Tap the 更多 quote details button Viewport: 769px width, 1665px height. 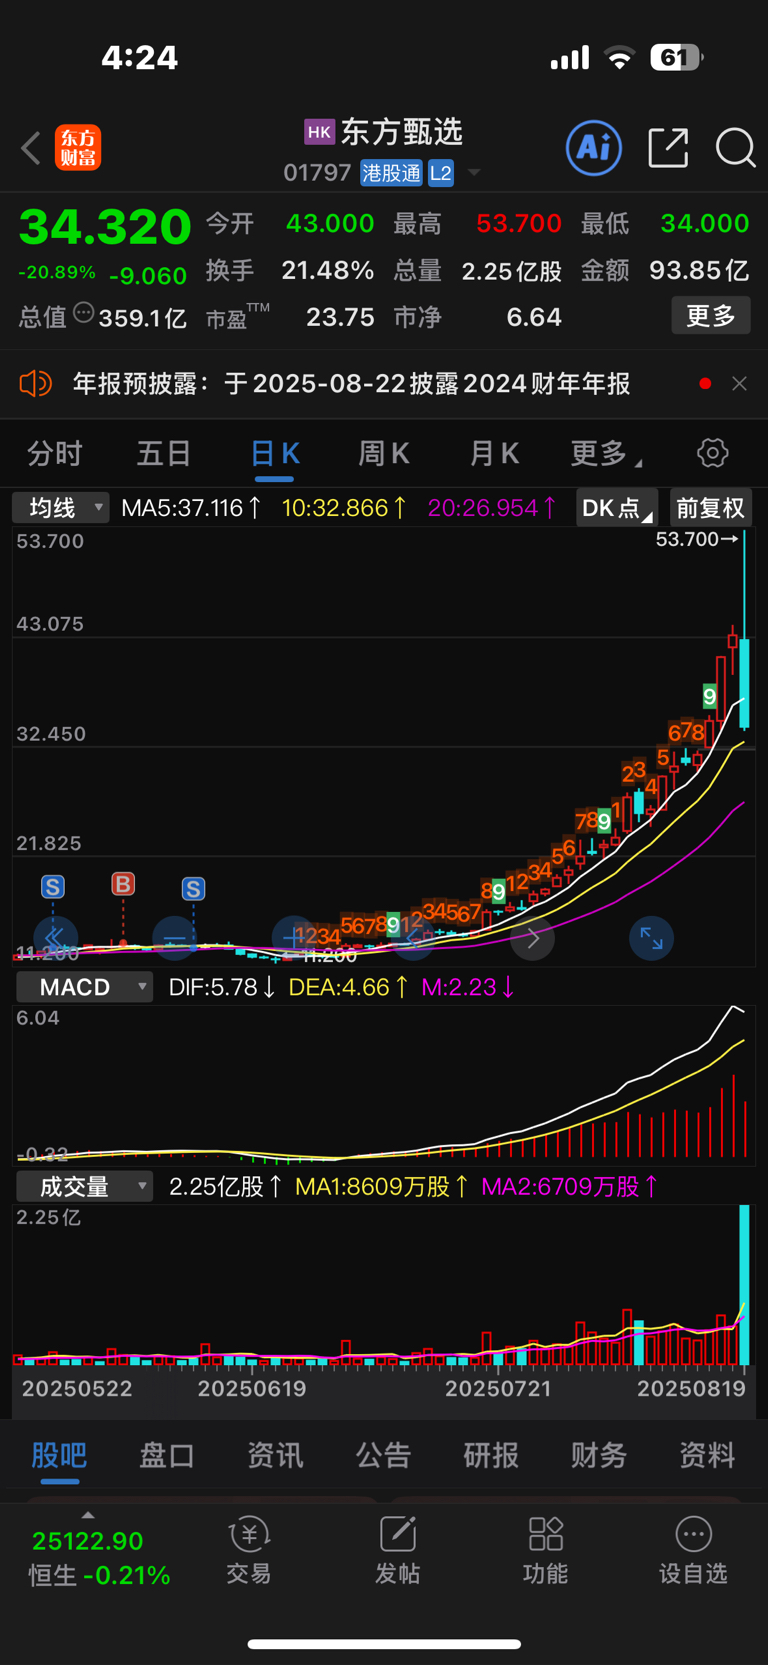click(711, 316)
